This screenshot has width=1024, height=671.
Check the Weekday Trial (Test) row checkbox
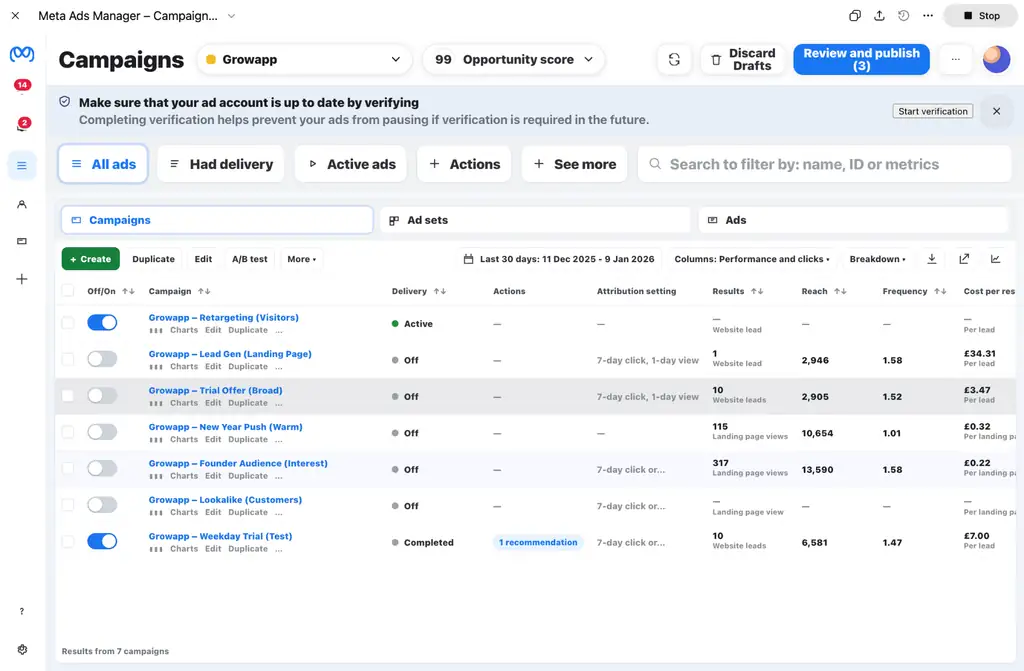coord(68,542)
